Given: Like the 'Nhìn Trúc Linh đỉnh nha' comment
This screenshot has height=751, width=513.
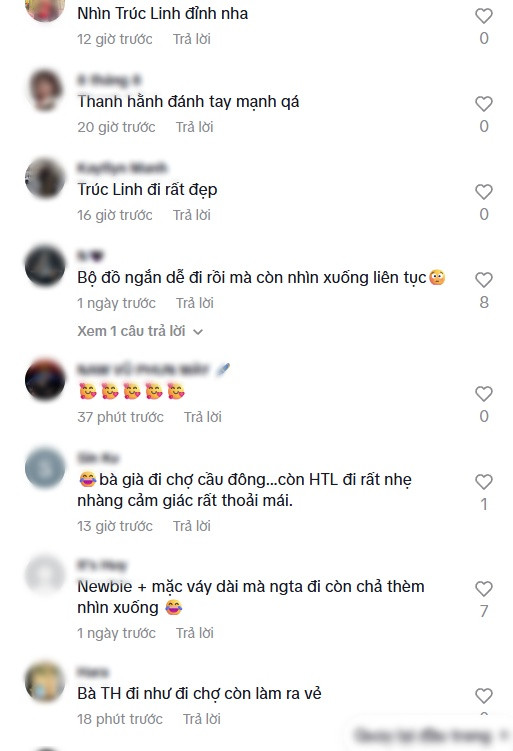Looking at the screenshot, I should (x=484, y=16).
